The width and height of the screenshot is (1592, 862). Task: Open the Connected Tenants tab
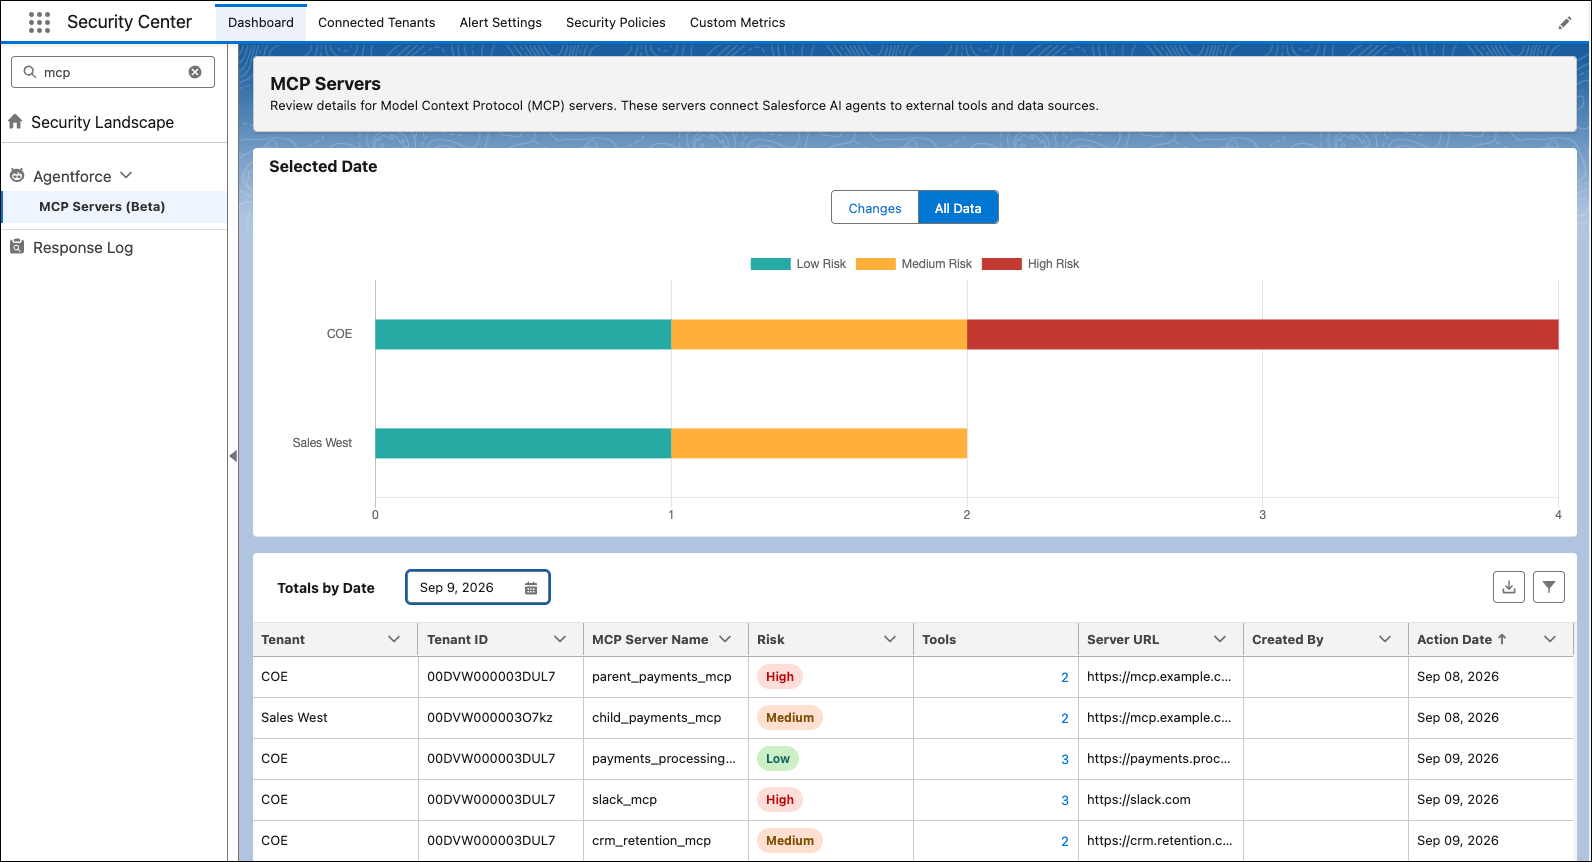[377, 22]
